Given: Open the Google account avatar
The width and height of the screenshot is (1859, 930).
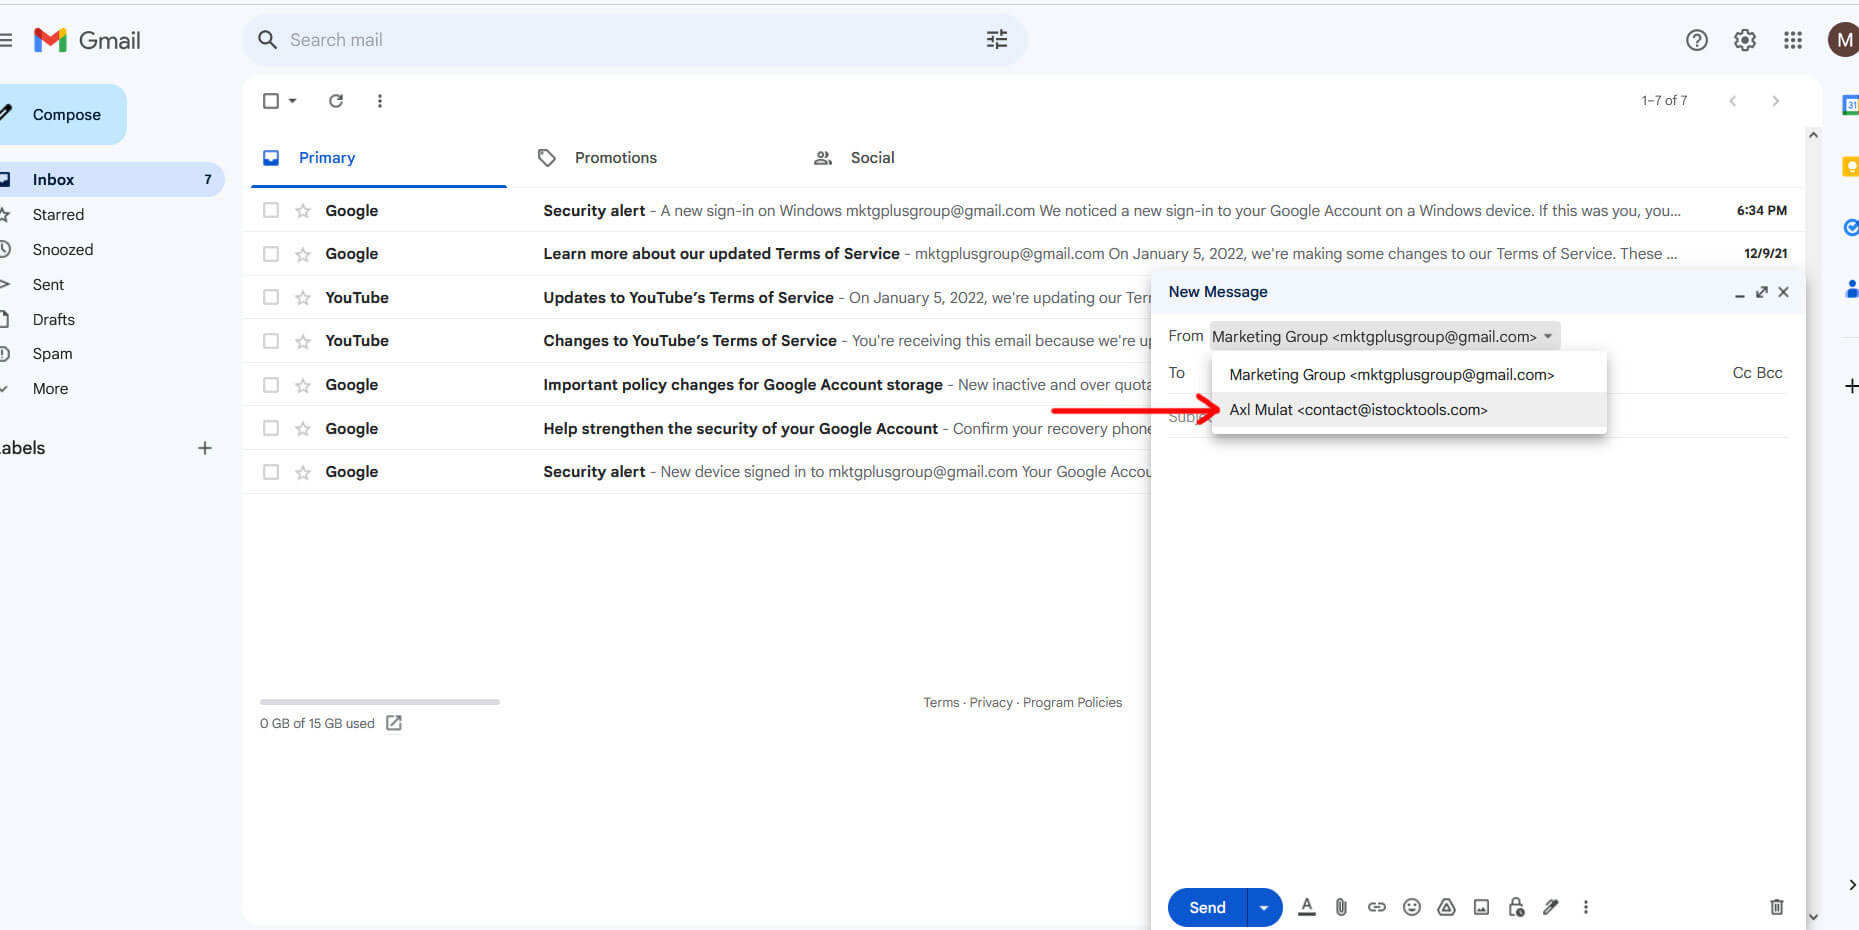Looking at the screenshot, I should coord(1843,40).
